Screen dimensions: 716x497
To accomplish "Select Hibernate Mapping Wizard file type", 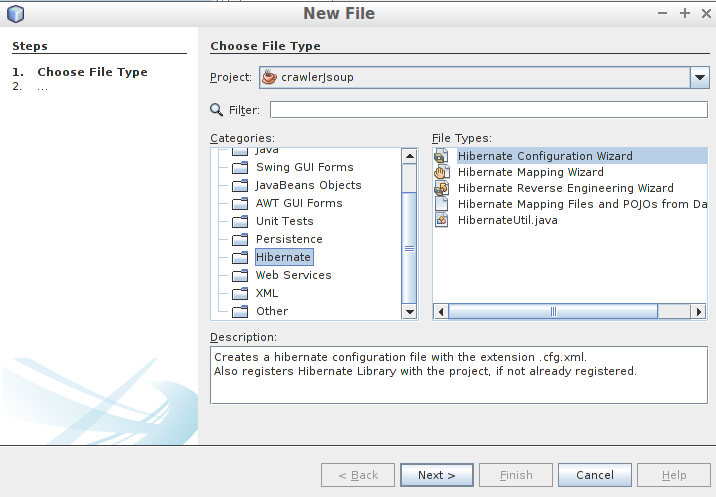I will point(531,172).
